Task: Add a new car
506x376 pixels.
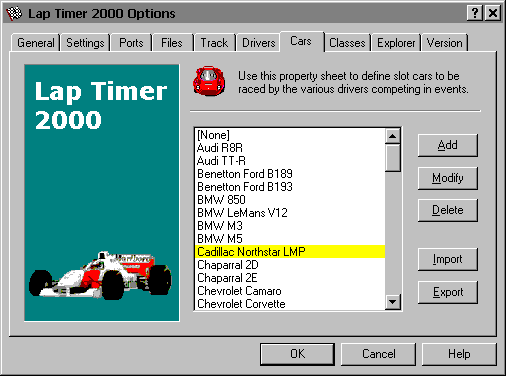Action: (448, 145)
